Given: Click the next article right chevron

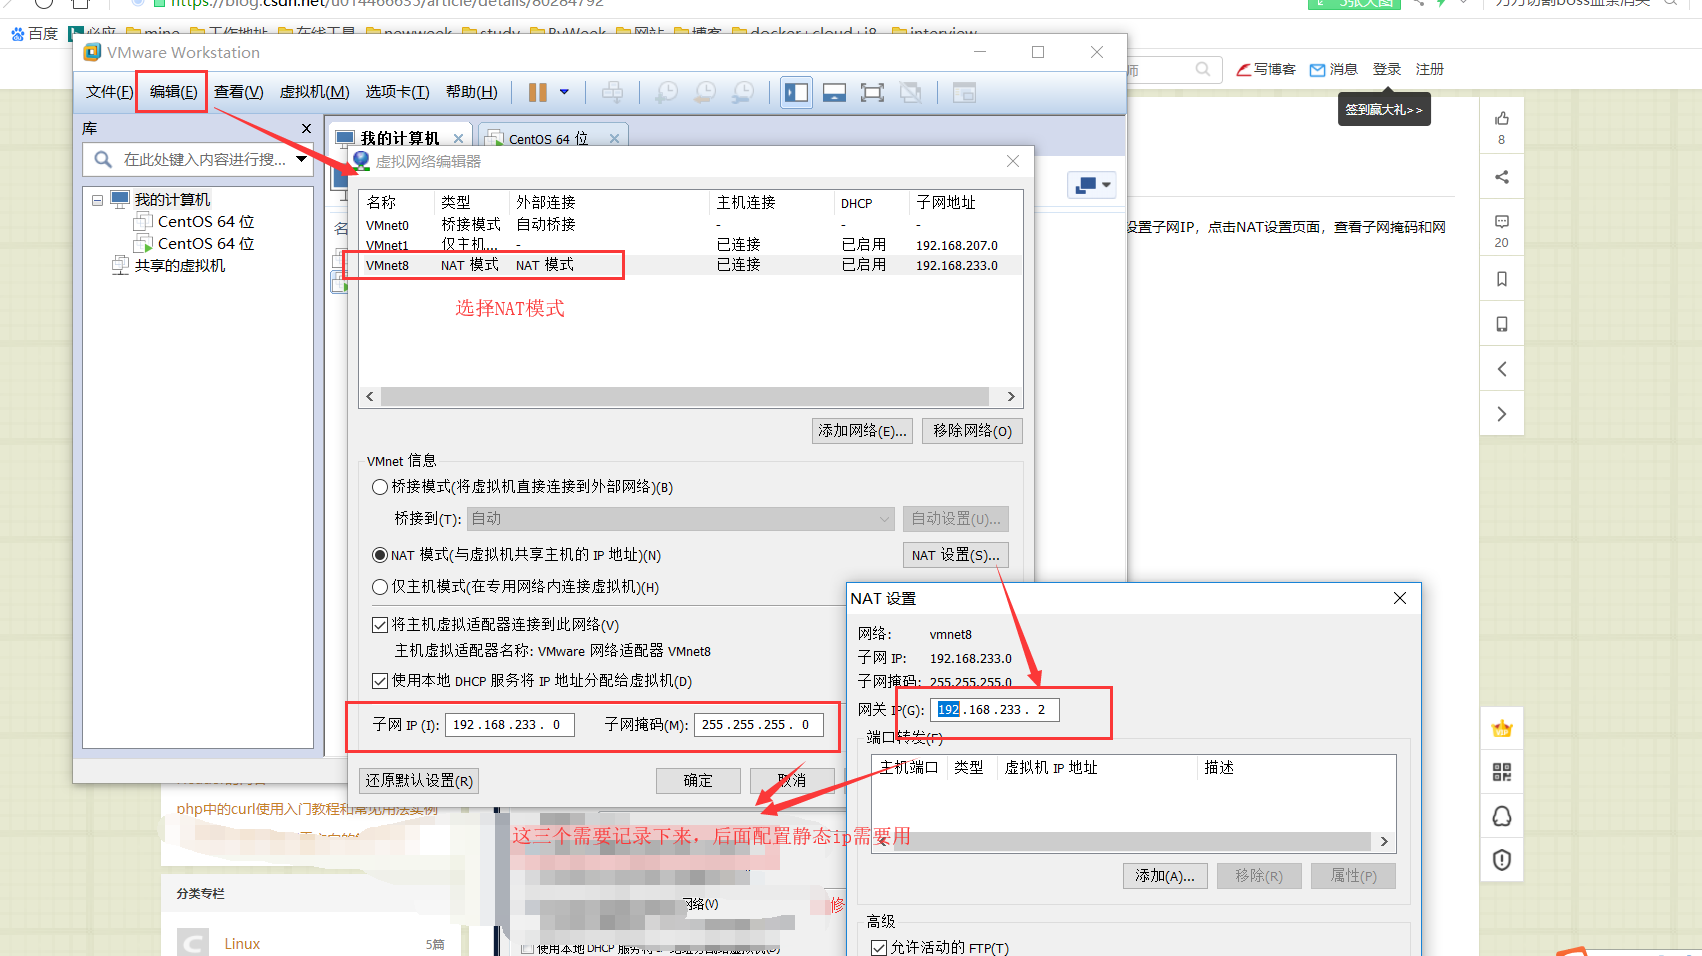Looking at the screenshot, I should point(1502,414).
